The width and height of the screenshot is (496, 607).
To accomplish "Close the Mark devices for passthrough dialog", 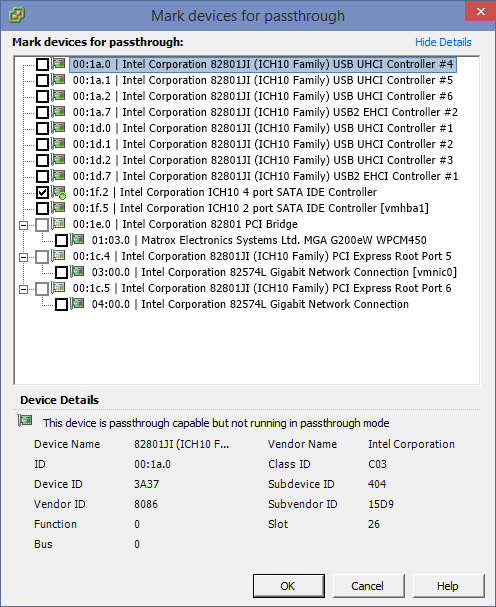I will click(x=481, y=11).
